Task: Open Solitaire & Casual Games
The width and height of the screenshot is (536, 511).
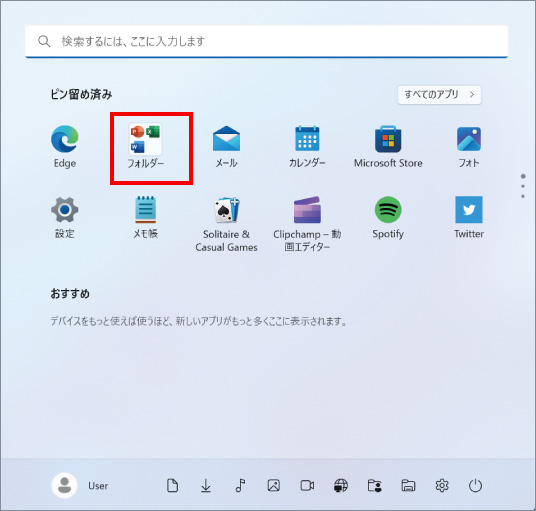Action: click(x=226, y=224)
